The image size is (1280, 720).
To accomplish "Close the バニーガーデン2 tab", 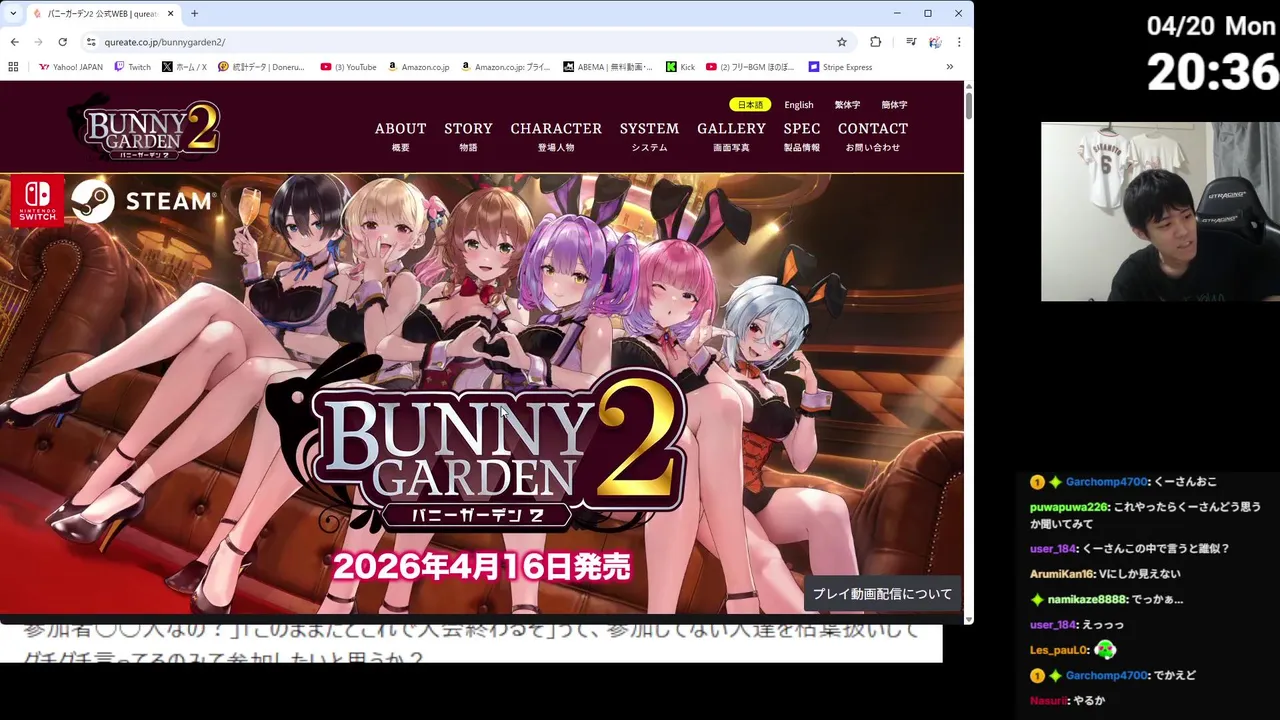I will coord(170,13).
